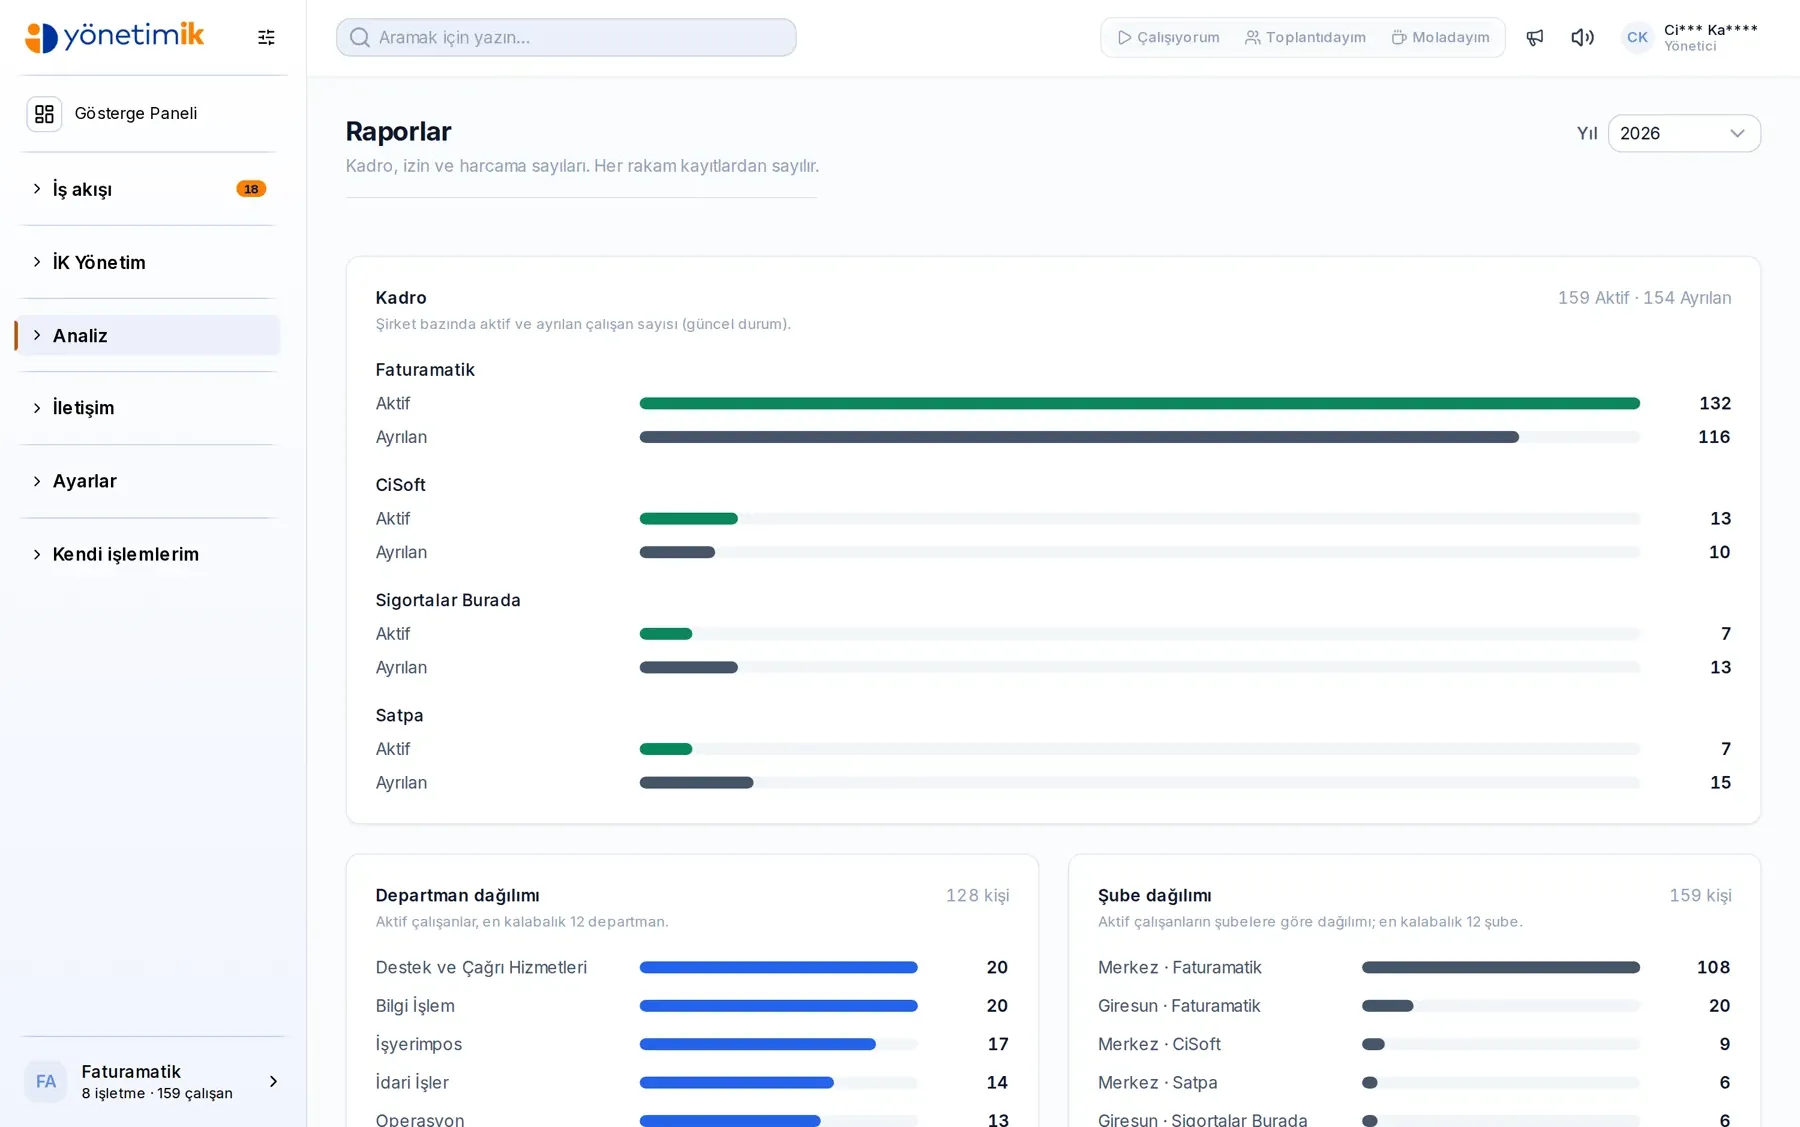Select Ayarlar in sidebar
Screen dimensions: 1800x1127
click(x=149, y=481)
